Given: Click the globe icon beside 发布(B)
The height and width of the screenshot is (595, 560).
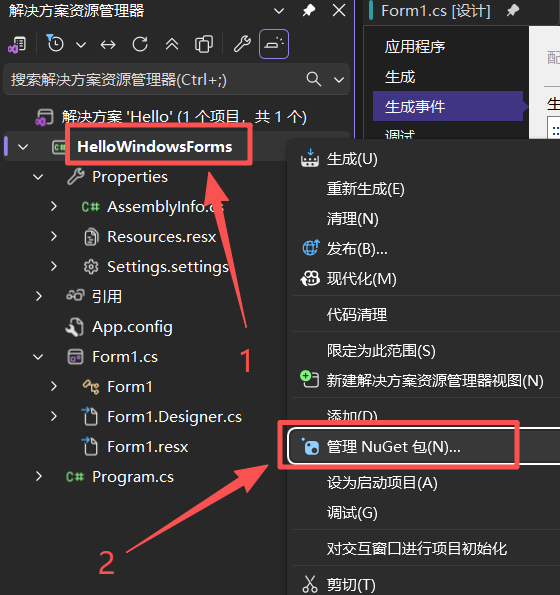Looking at the screenshot, I should (310, 248).
